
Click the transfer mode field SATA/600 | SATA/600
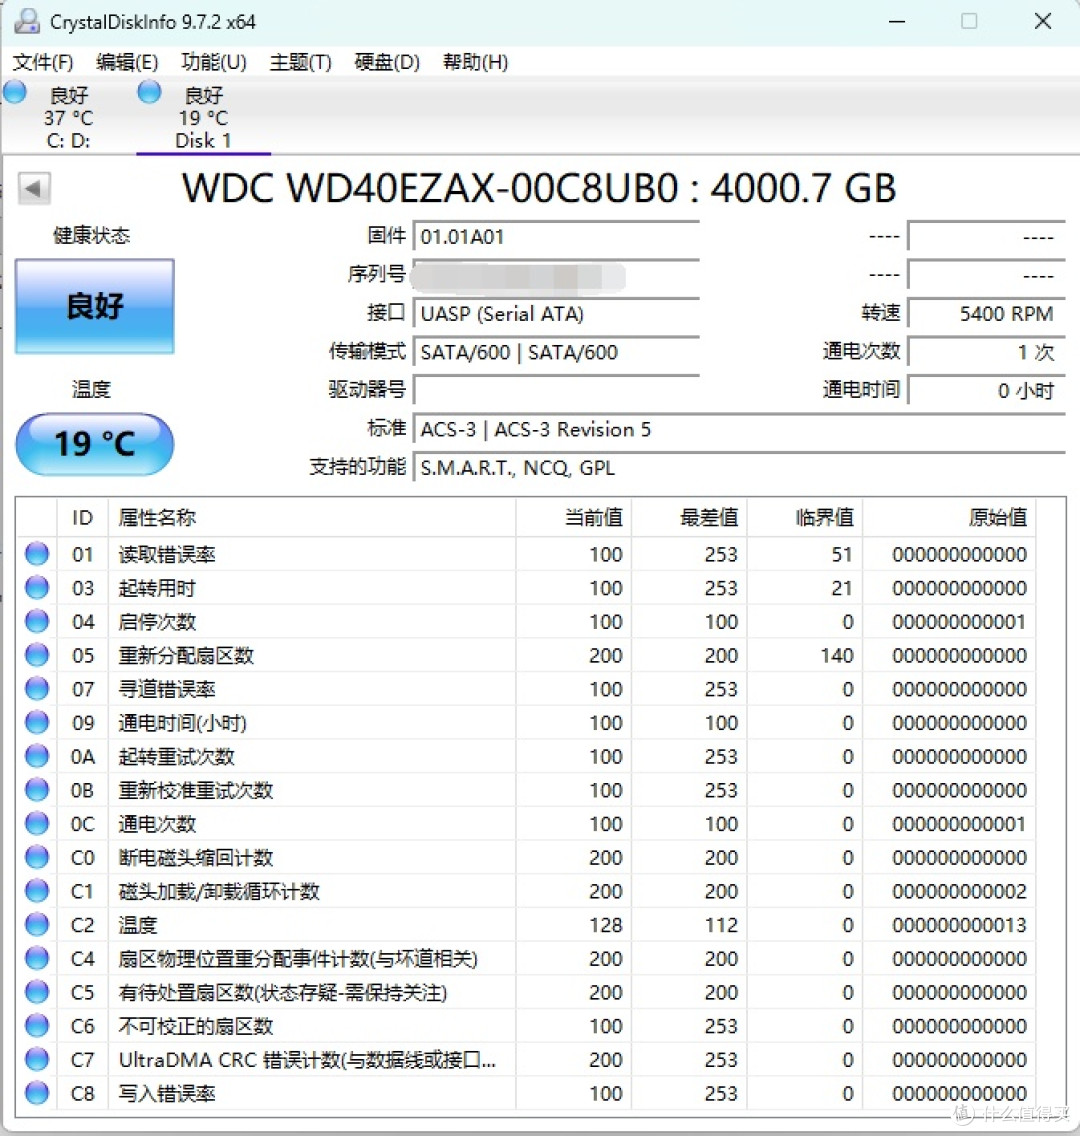pos(556,353)
